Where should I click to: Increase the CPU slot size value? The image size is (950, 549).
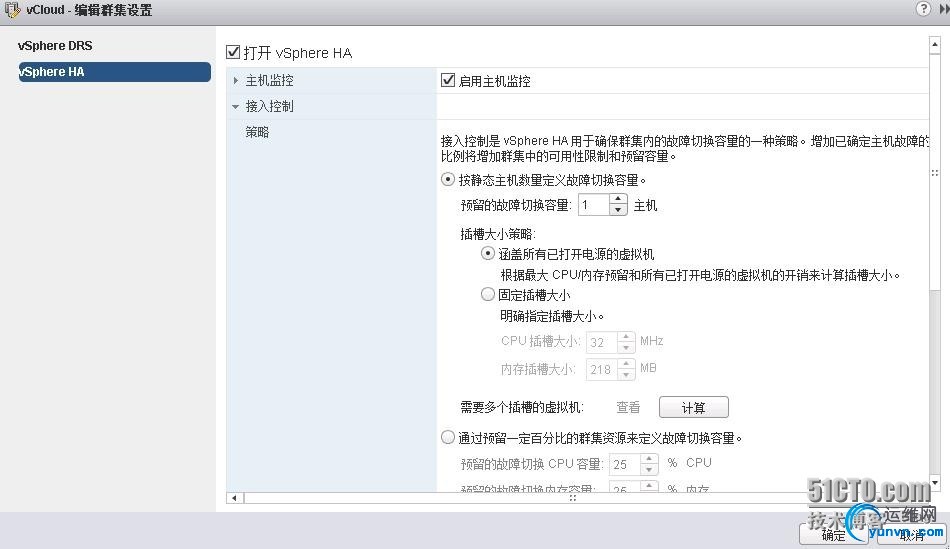(x=626, y=337)
